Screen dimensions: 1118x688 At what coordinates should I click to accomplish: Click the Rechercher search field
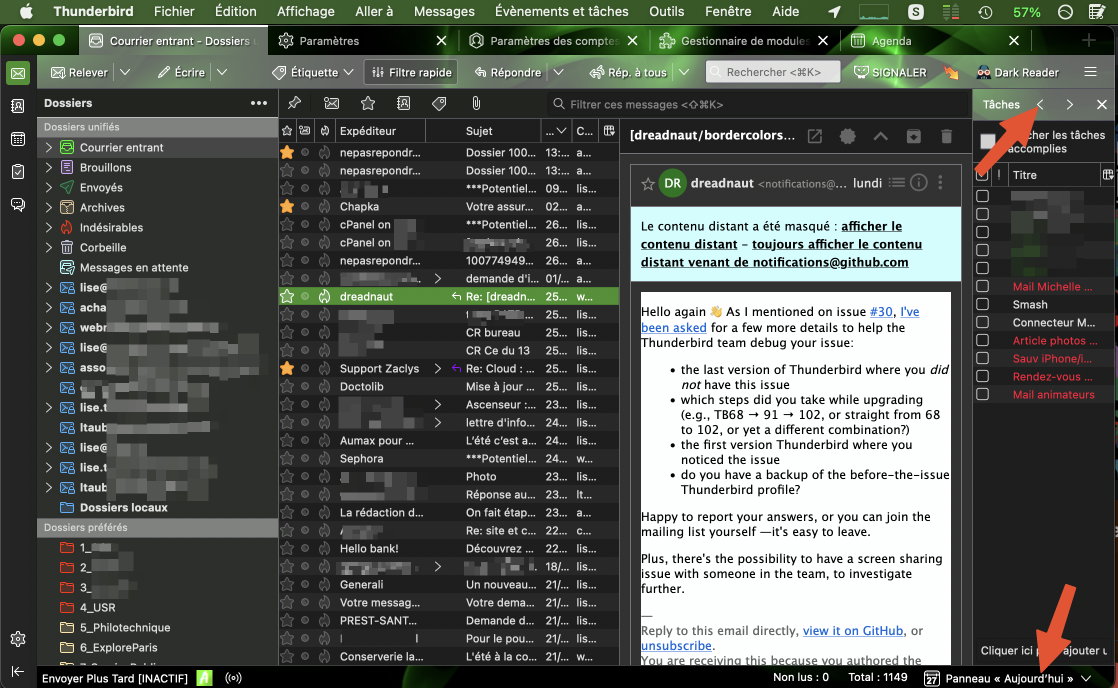click(770, 72)
